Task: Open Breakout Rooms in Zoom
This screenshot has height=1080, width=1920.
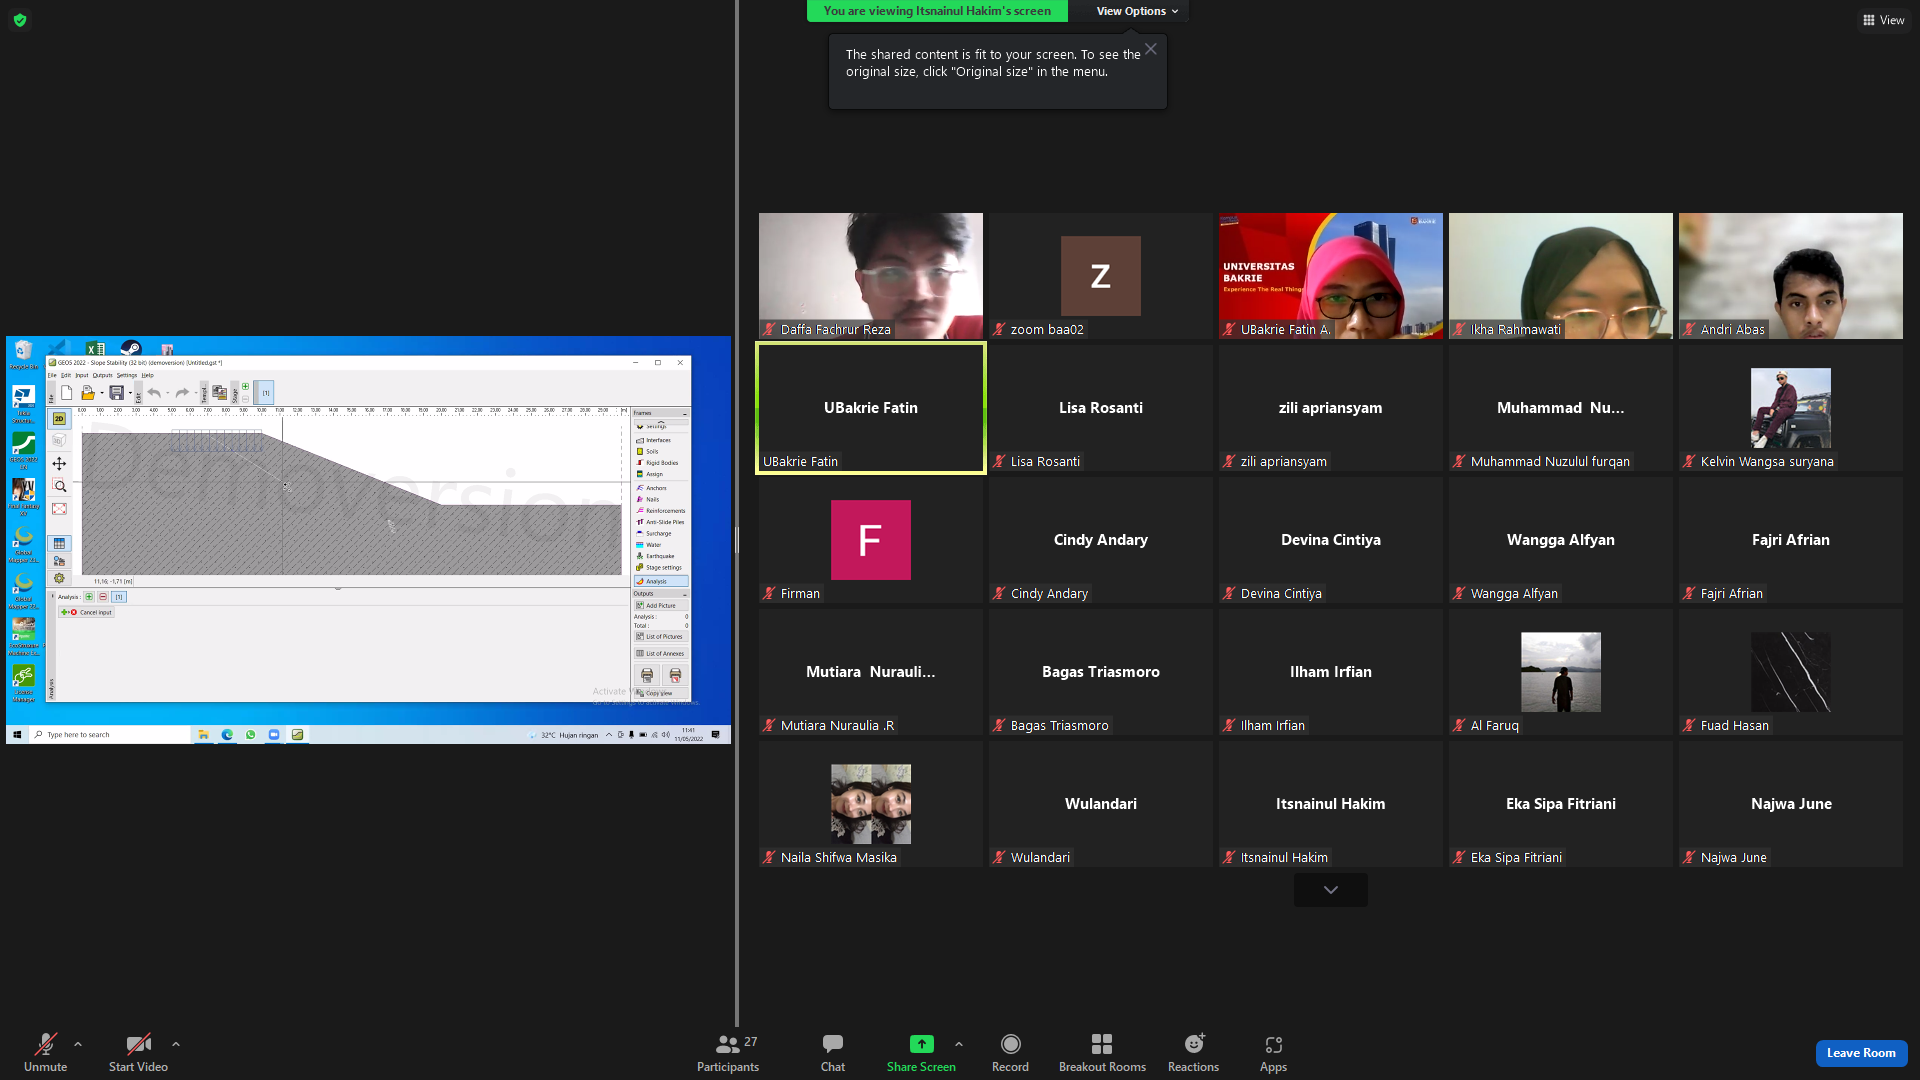Action: 1102,1053
